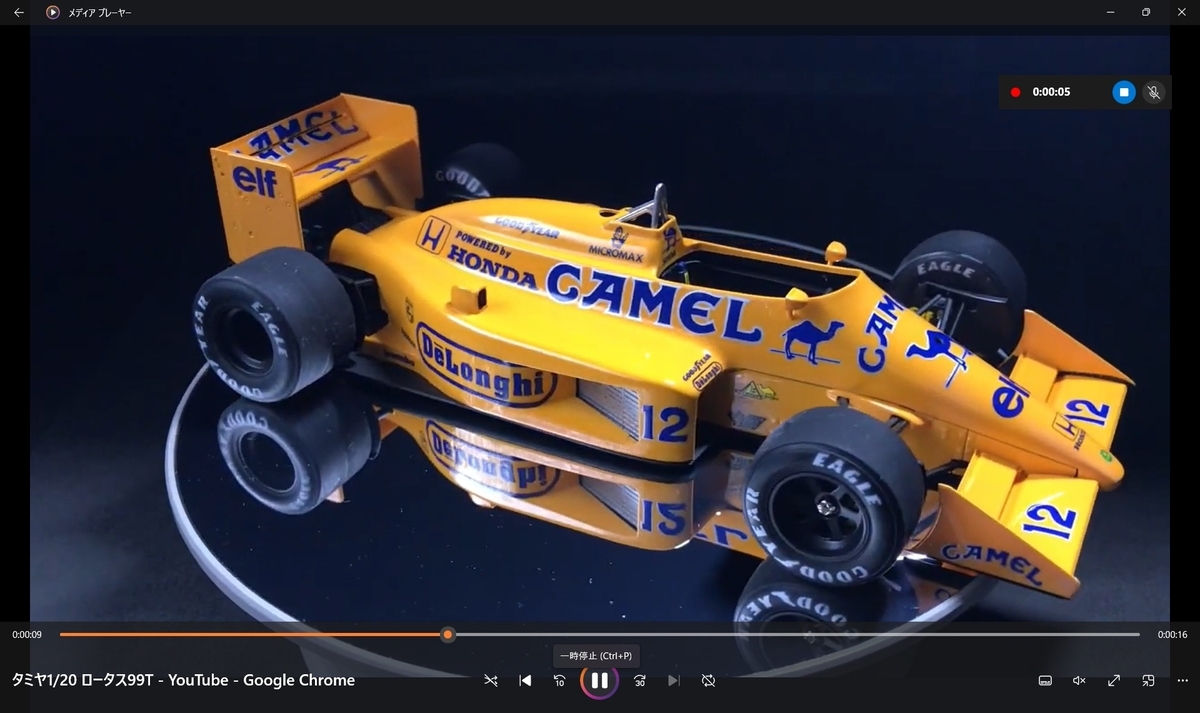Stop the screen recording
This screenshot has height=713, width=1200.
(x=1123, y=92)
